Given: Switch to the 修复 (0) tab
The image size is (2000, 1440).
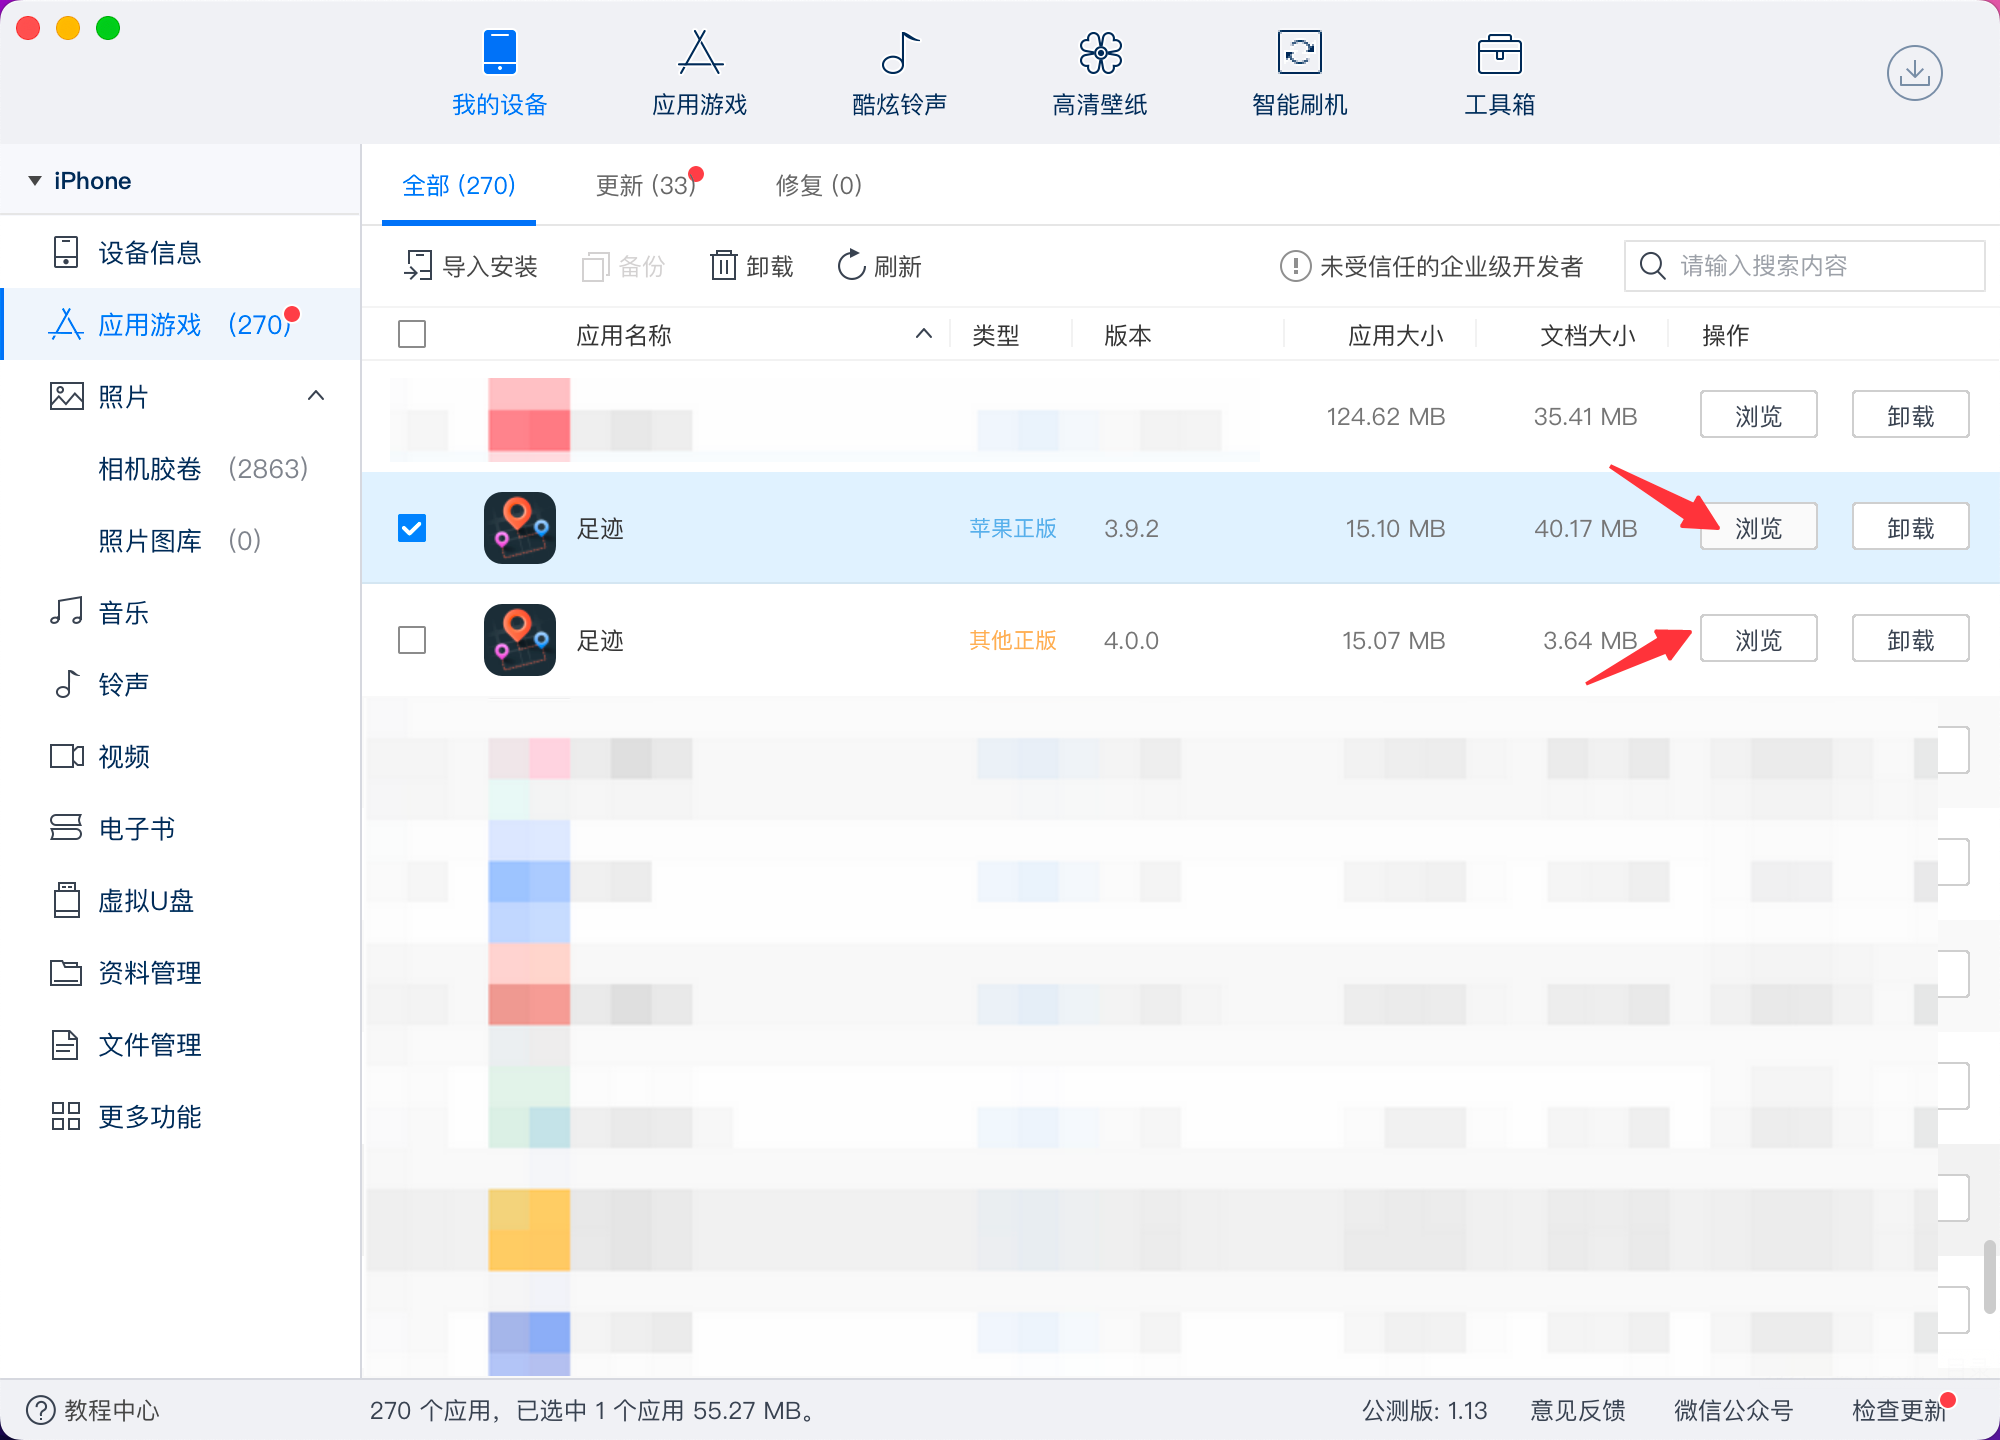Looking at the screenshot, I should click(x=818, y=186).
